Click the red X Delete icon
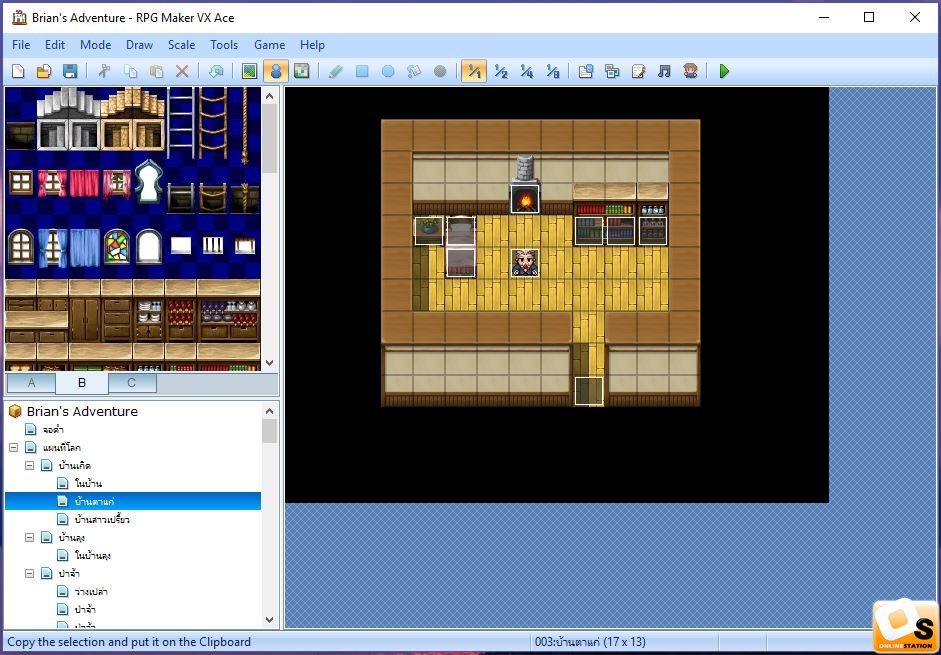This screenshot has height=655, width=941. [182, 71]
